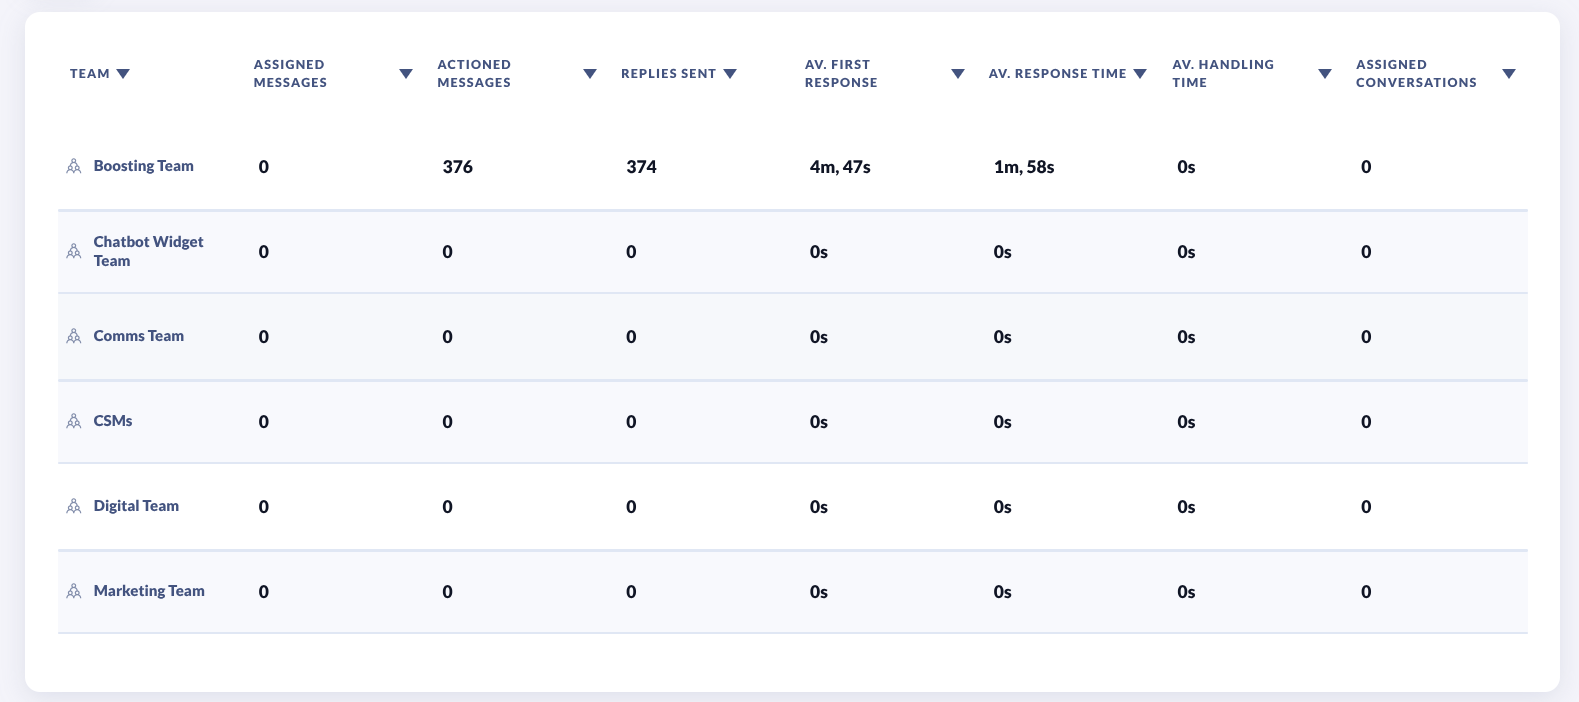
Task: Click the team icon beside Boosting Team
Action: [74, 167]
